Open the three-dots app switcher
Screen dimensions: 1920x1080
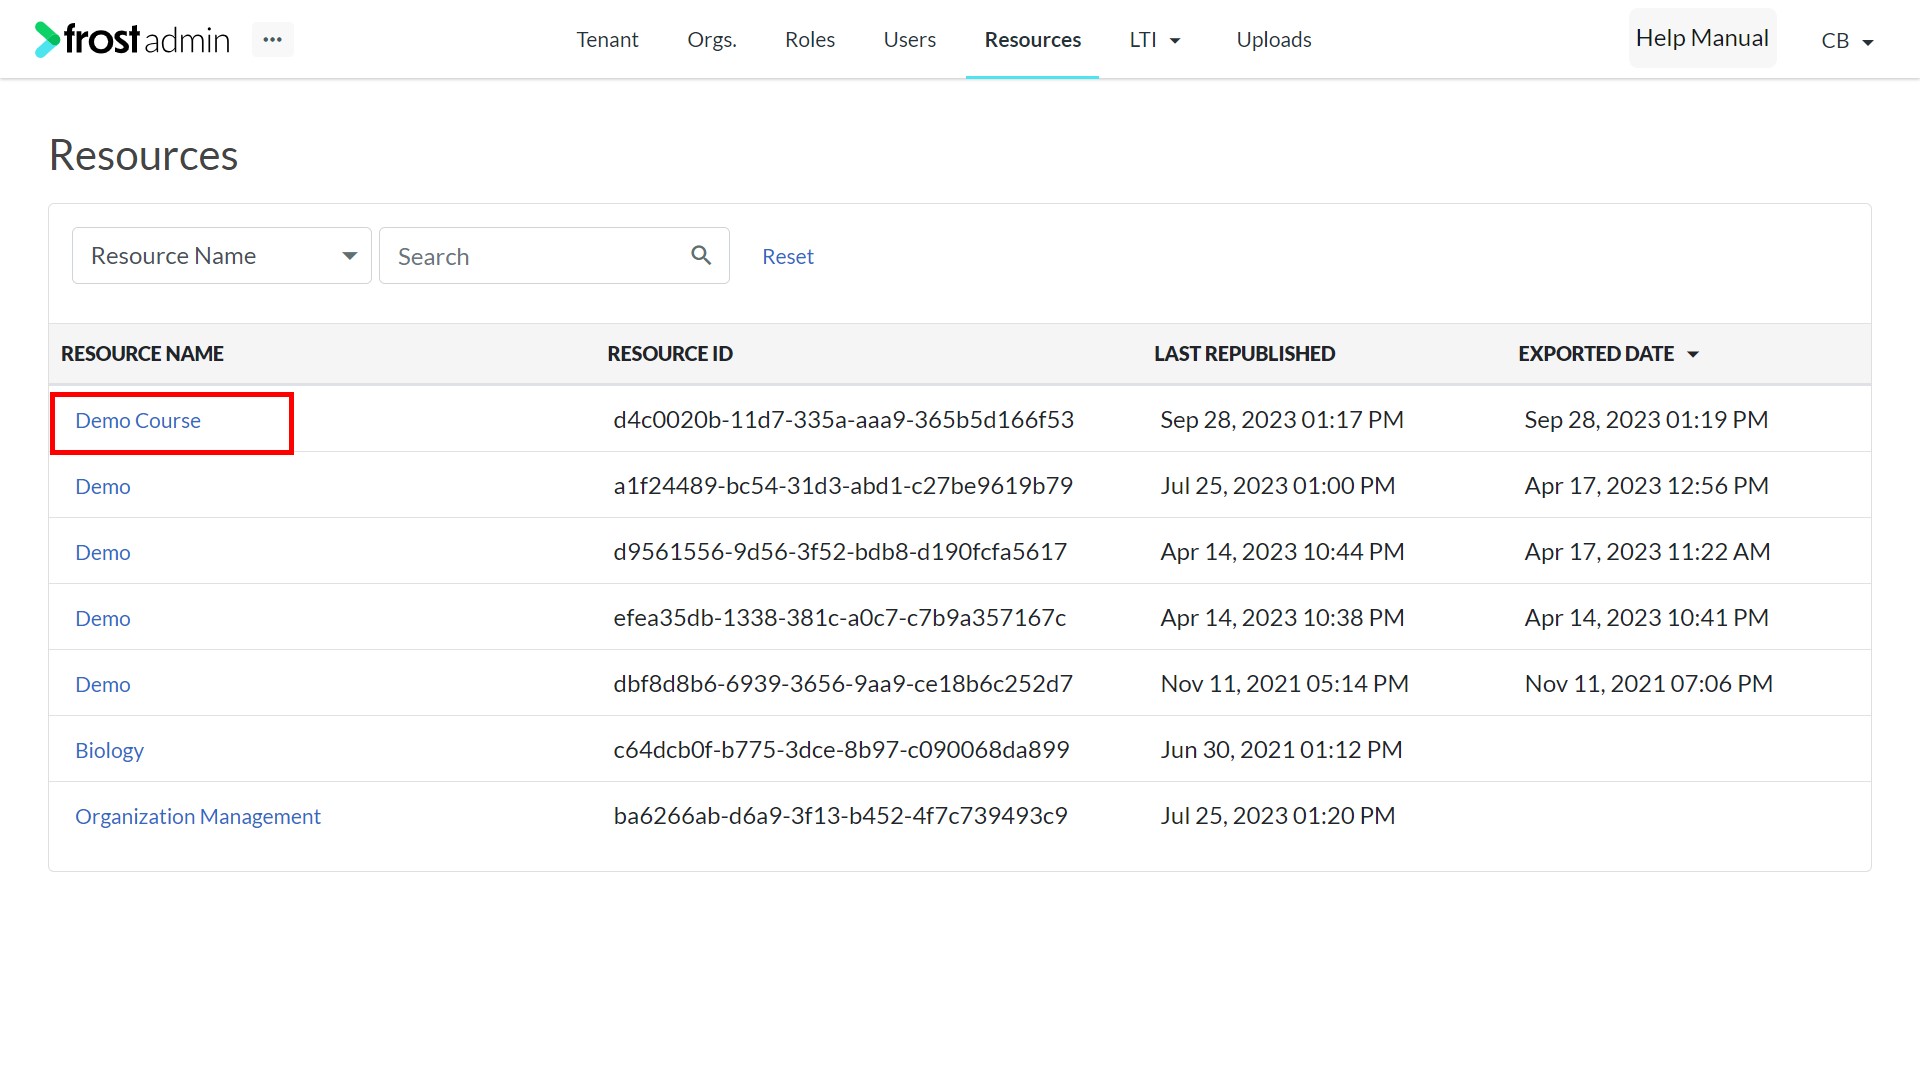[x=272, y=40]
